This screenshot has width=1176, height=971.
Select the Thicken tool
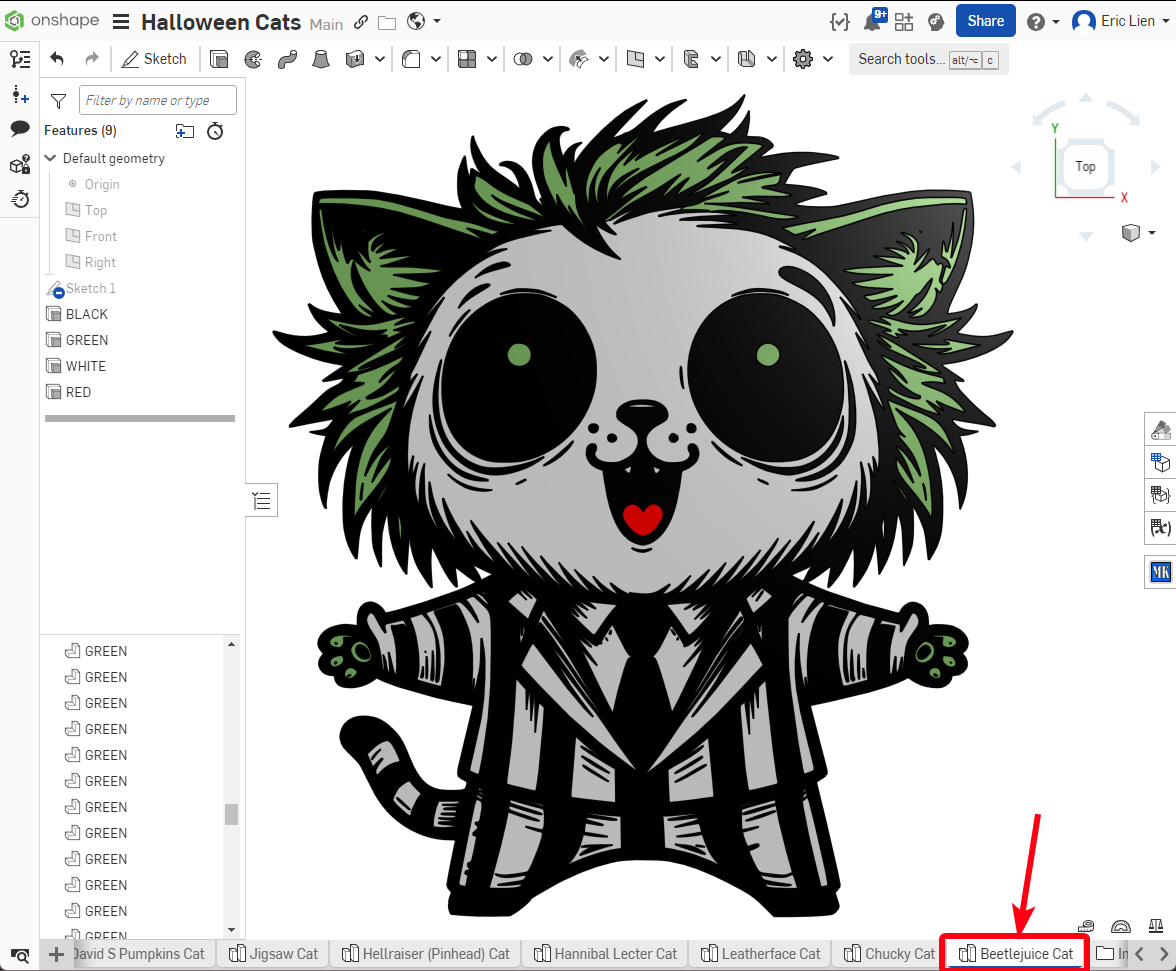[355, 59]
